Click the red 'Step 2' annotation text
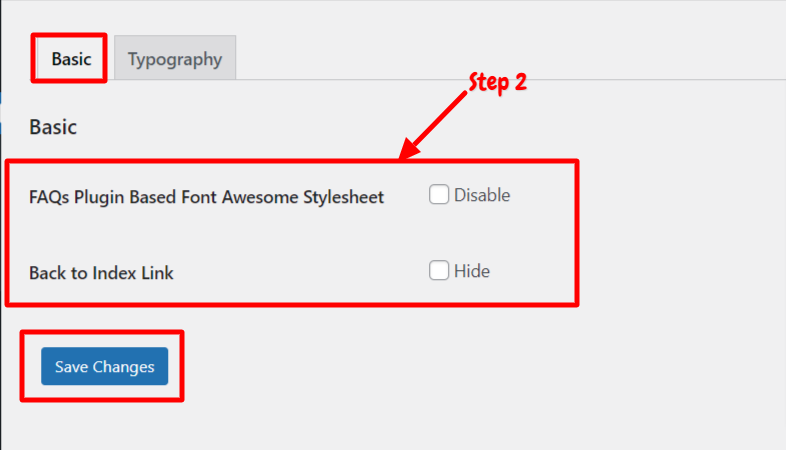The height and width of the screenshot is (450, 786). coord(497,82)
